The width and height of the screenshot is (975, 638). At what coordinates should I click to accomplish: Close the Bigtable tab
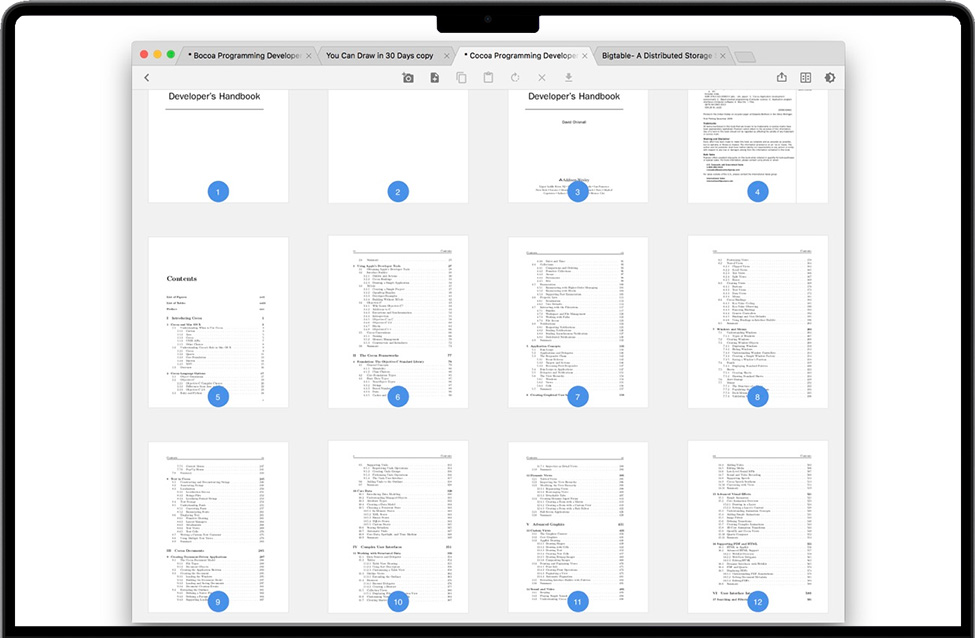click(723, 56)
